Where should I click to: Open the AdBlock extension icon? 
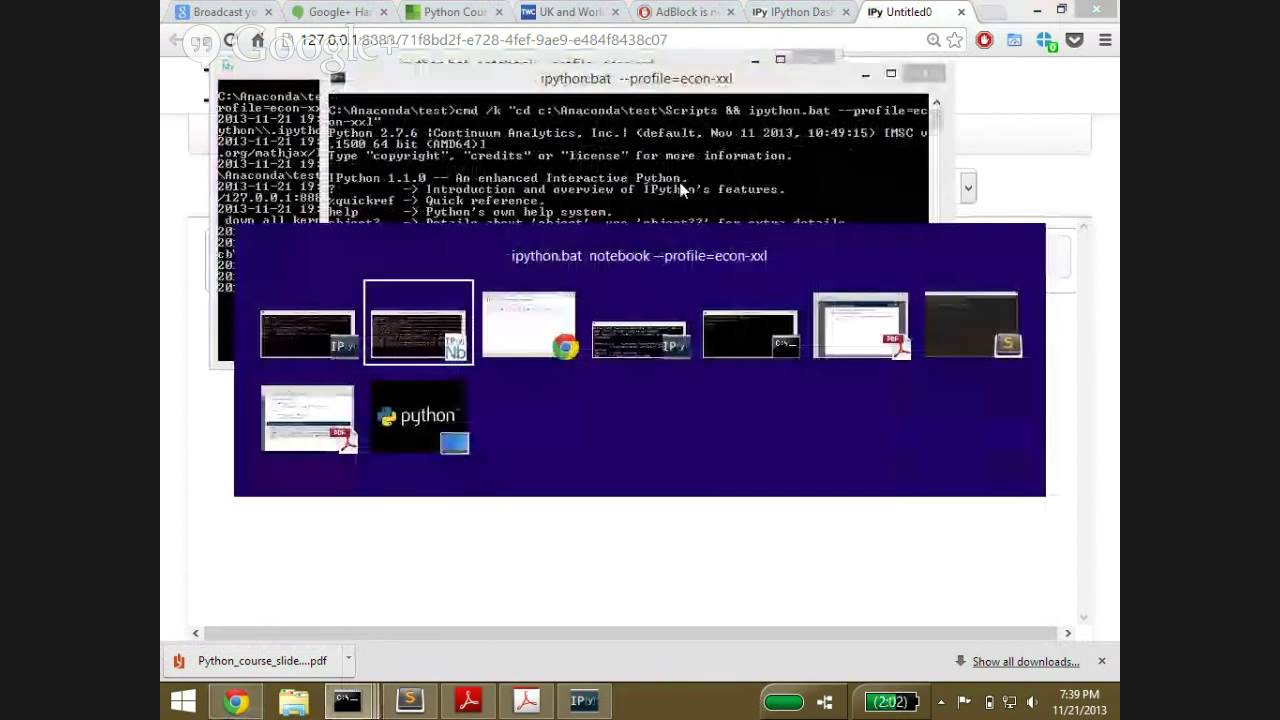pyautogui.click(x=985, y=40)
